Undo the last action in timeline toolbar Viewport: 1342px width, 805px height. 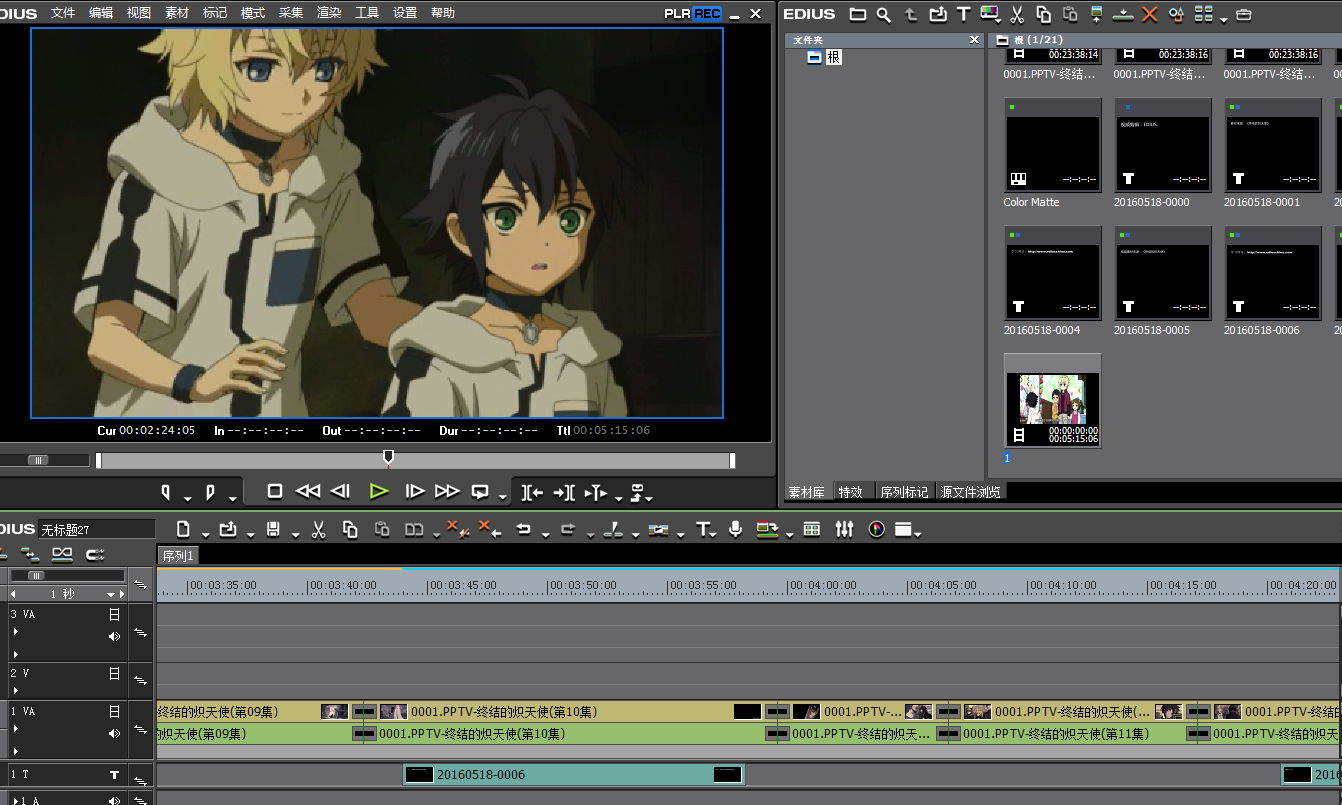coord(523,529)
